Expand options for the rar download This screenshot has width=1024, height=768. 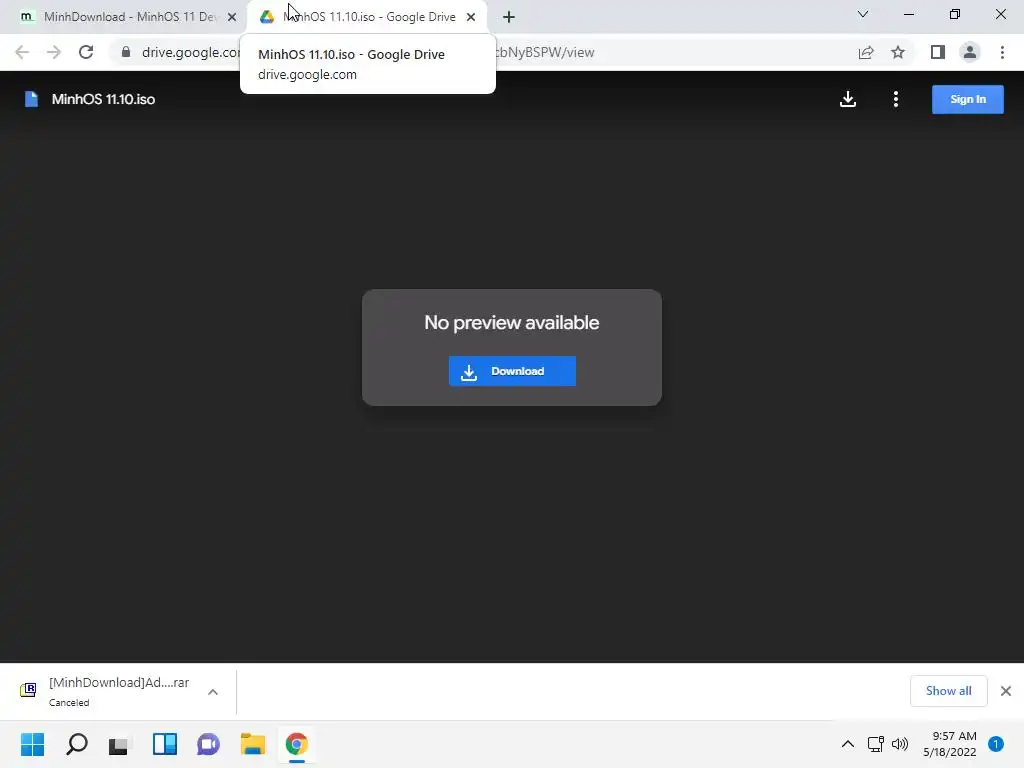(213, 692)
